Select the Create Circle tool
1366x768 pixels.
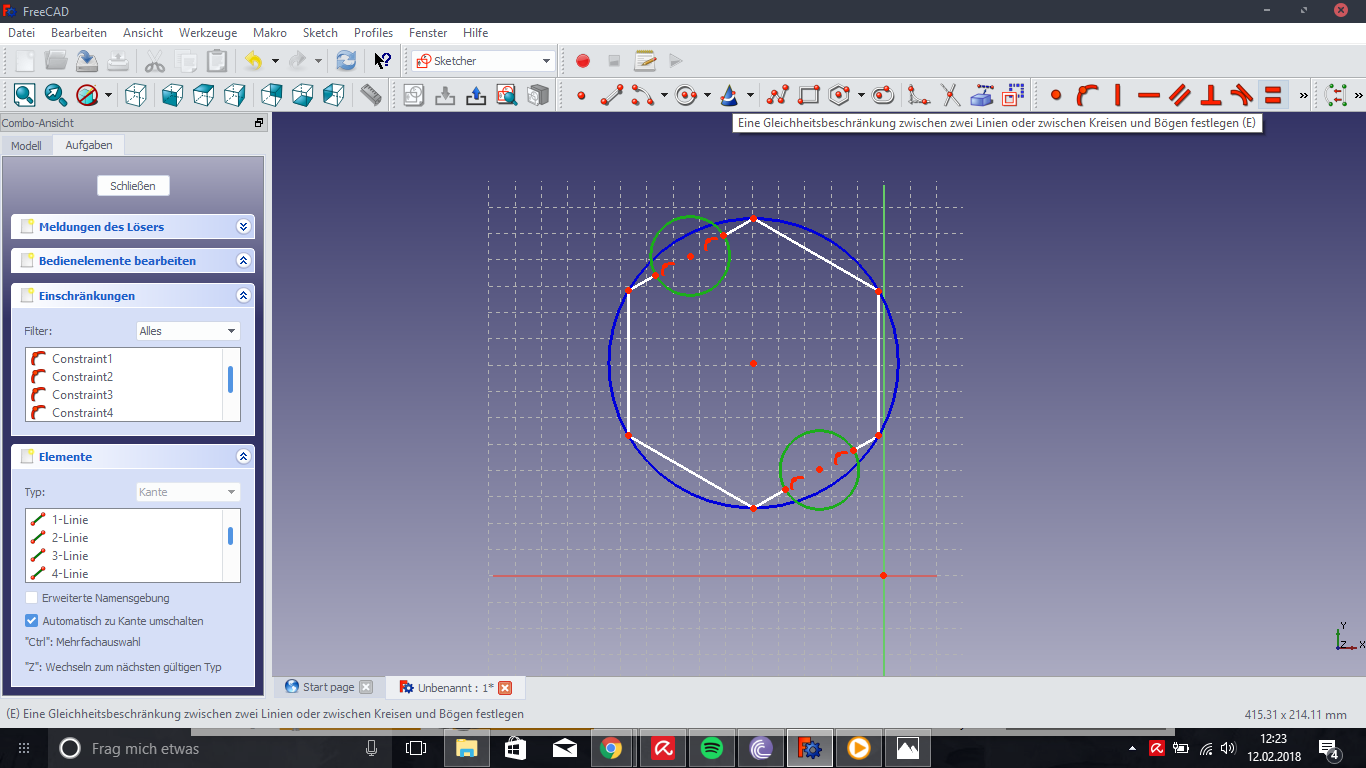coord(686,95)
